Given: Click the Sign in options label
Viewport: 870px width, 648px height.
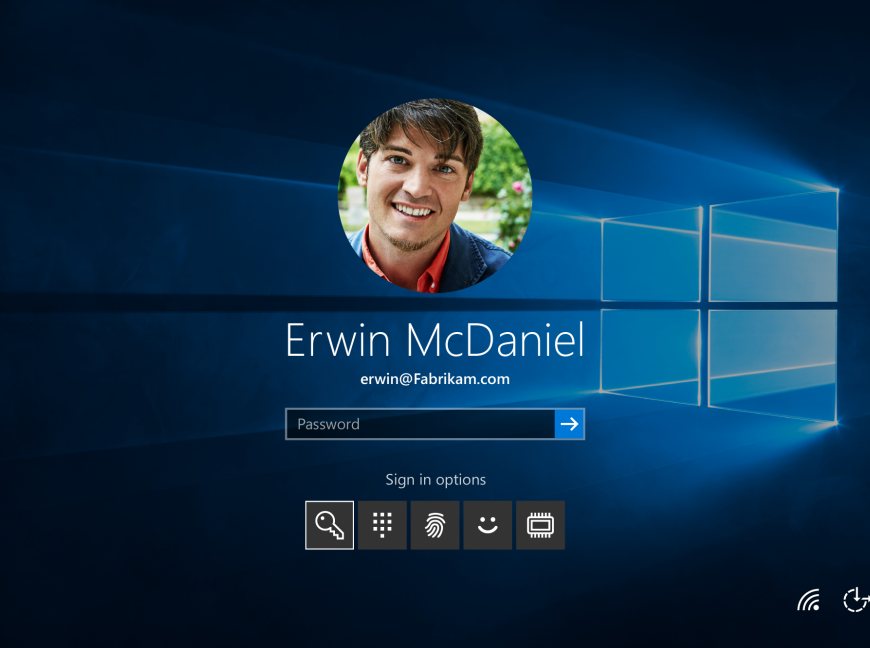Looking at the screenshot, I should [436, 479].
